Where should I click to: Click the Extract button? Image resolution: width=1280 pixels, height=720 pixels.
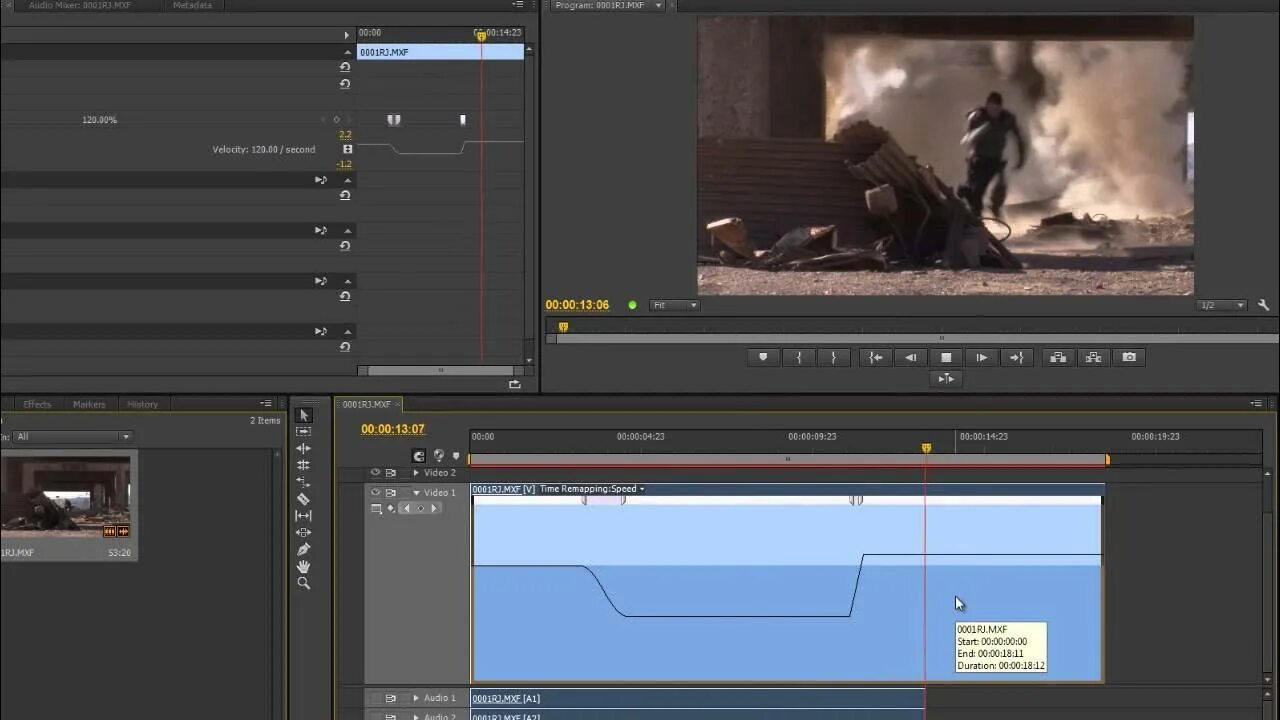click(1093, 357)
